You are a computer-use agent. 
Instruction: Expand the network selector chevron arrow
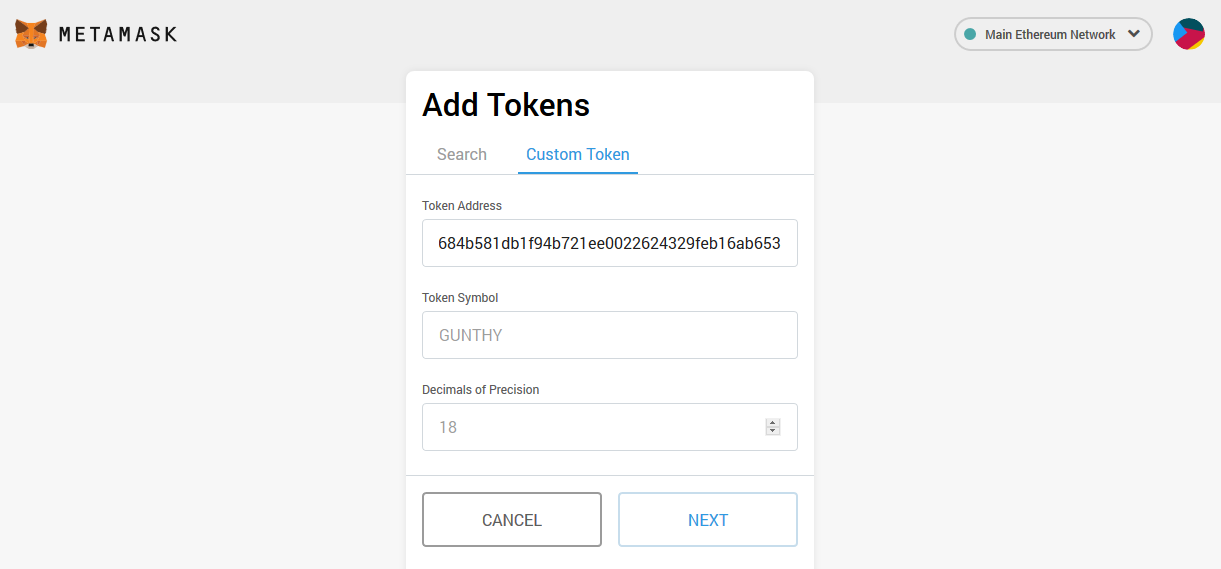click(1134, 34)
